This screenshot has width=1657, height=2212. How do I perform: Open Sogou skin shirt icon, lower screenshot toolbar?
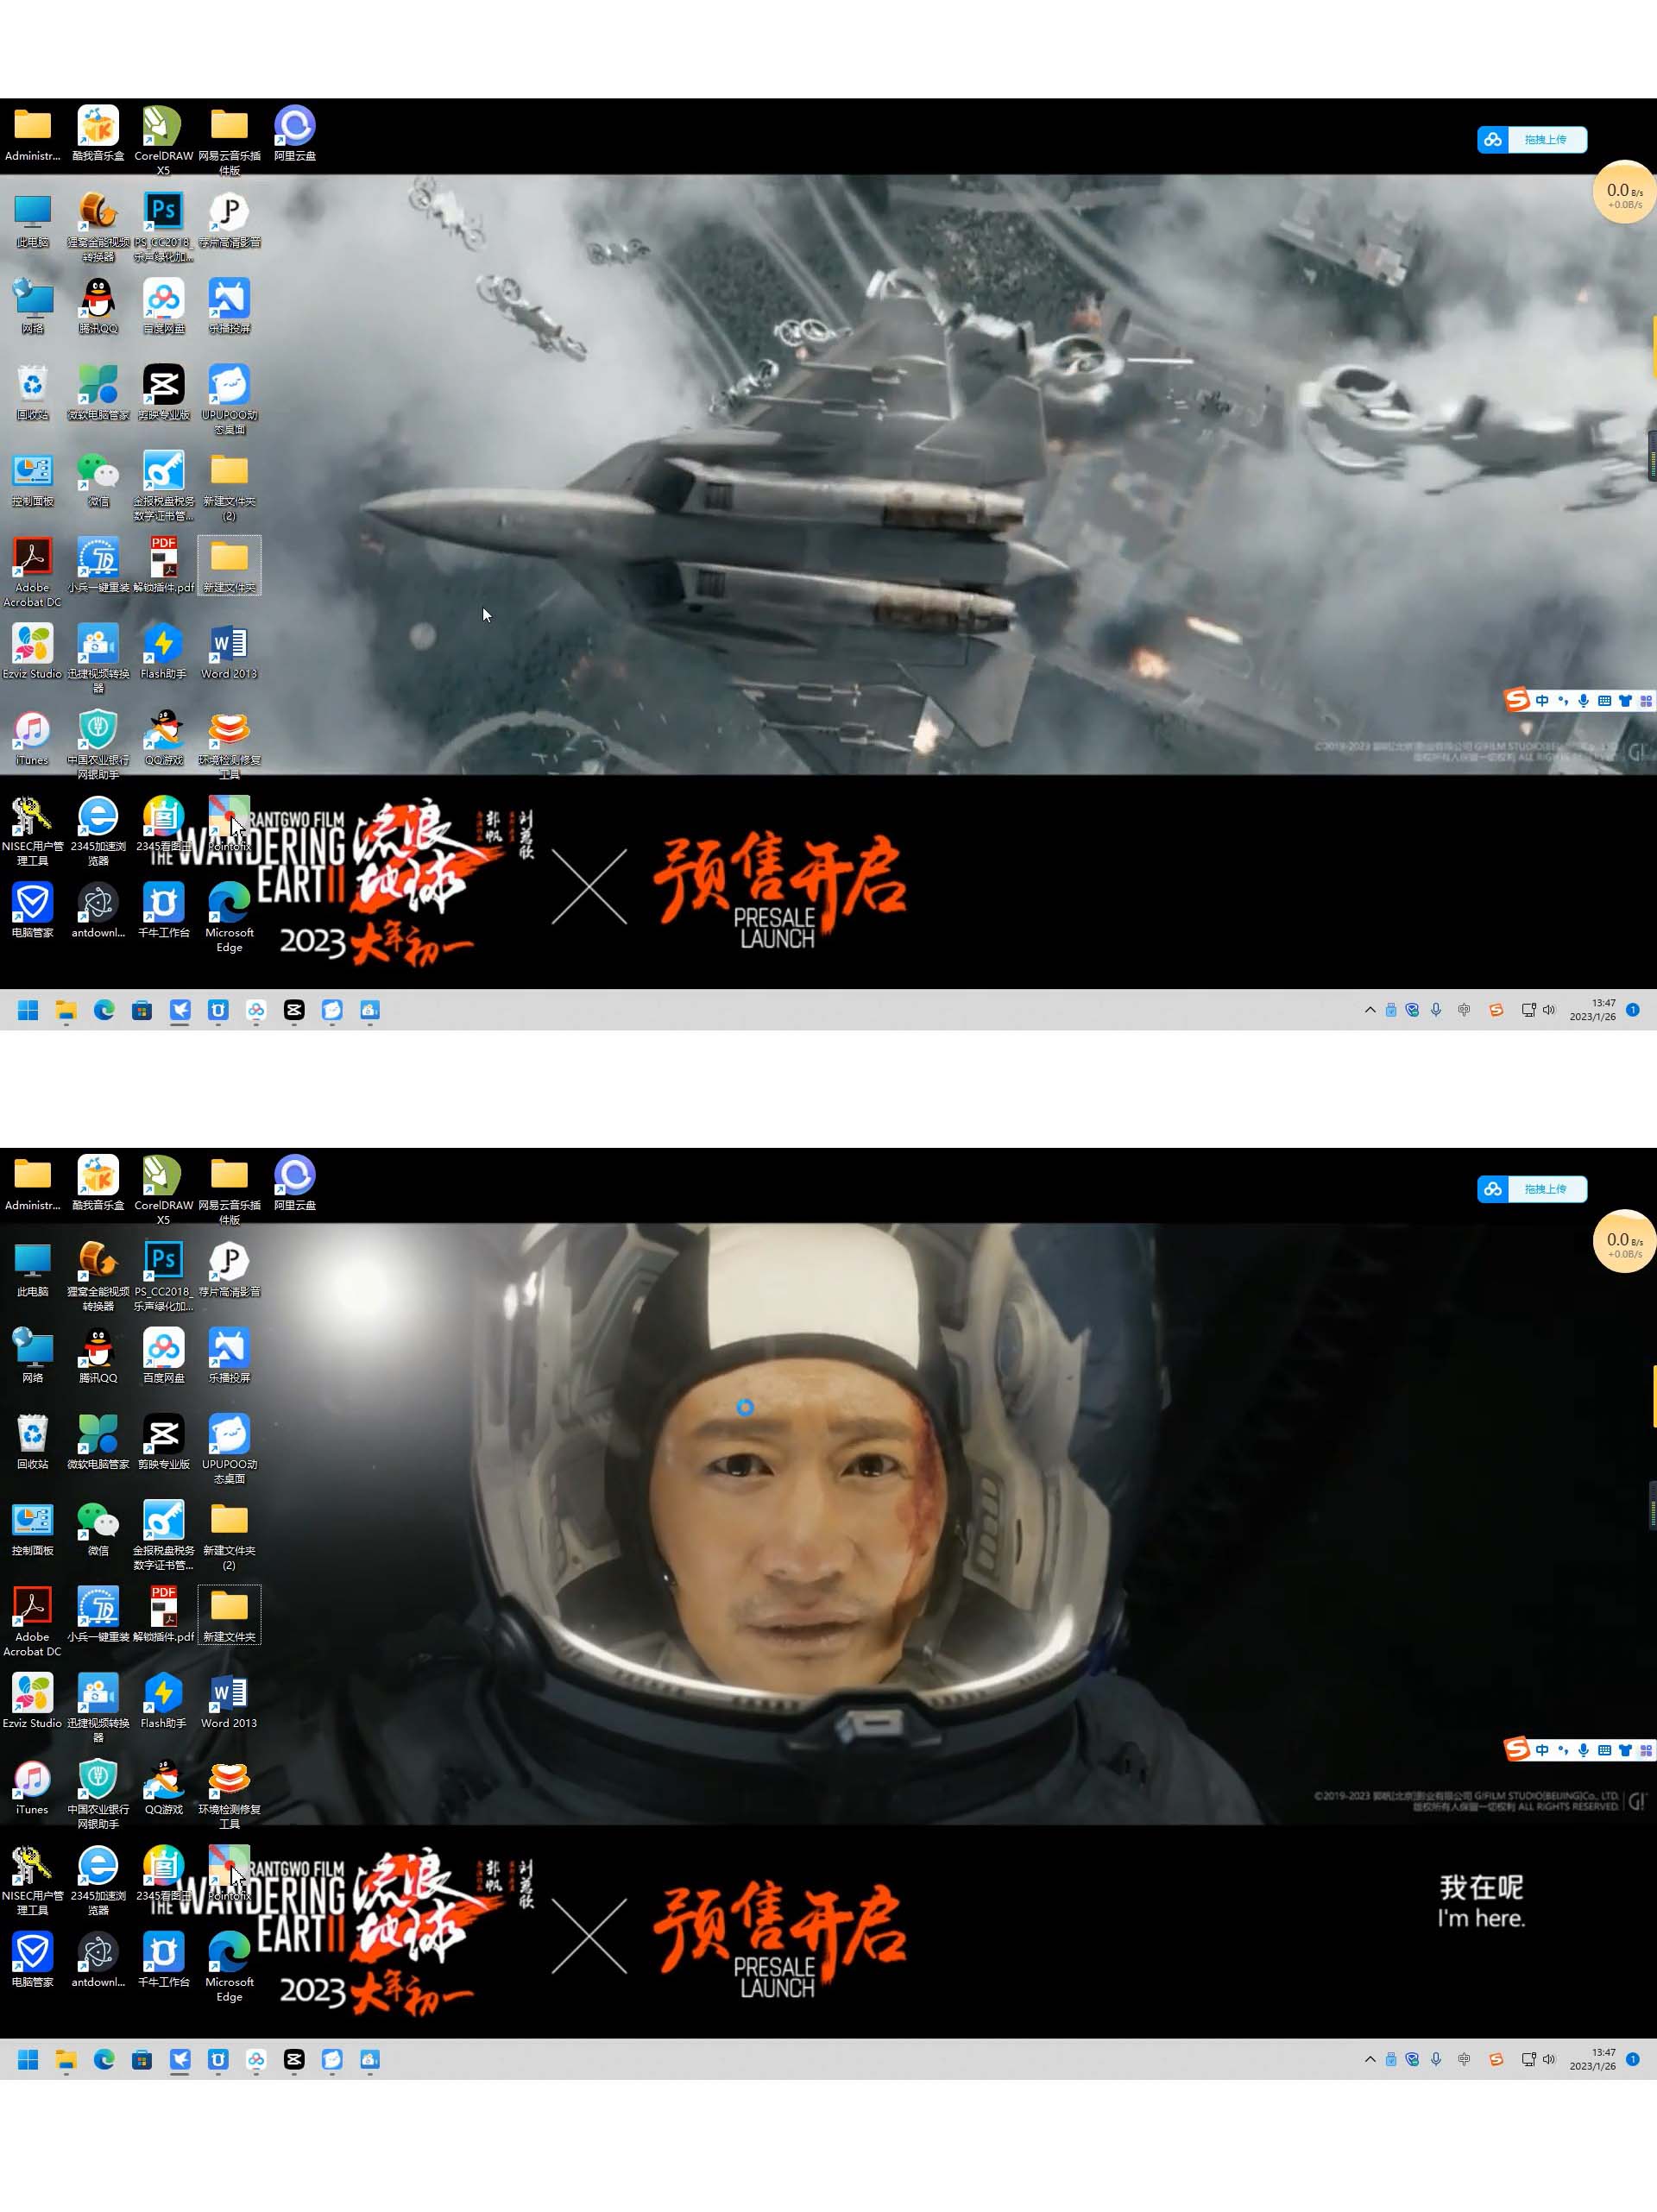coord(1625,1750)
